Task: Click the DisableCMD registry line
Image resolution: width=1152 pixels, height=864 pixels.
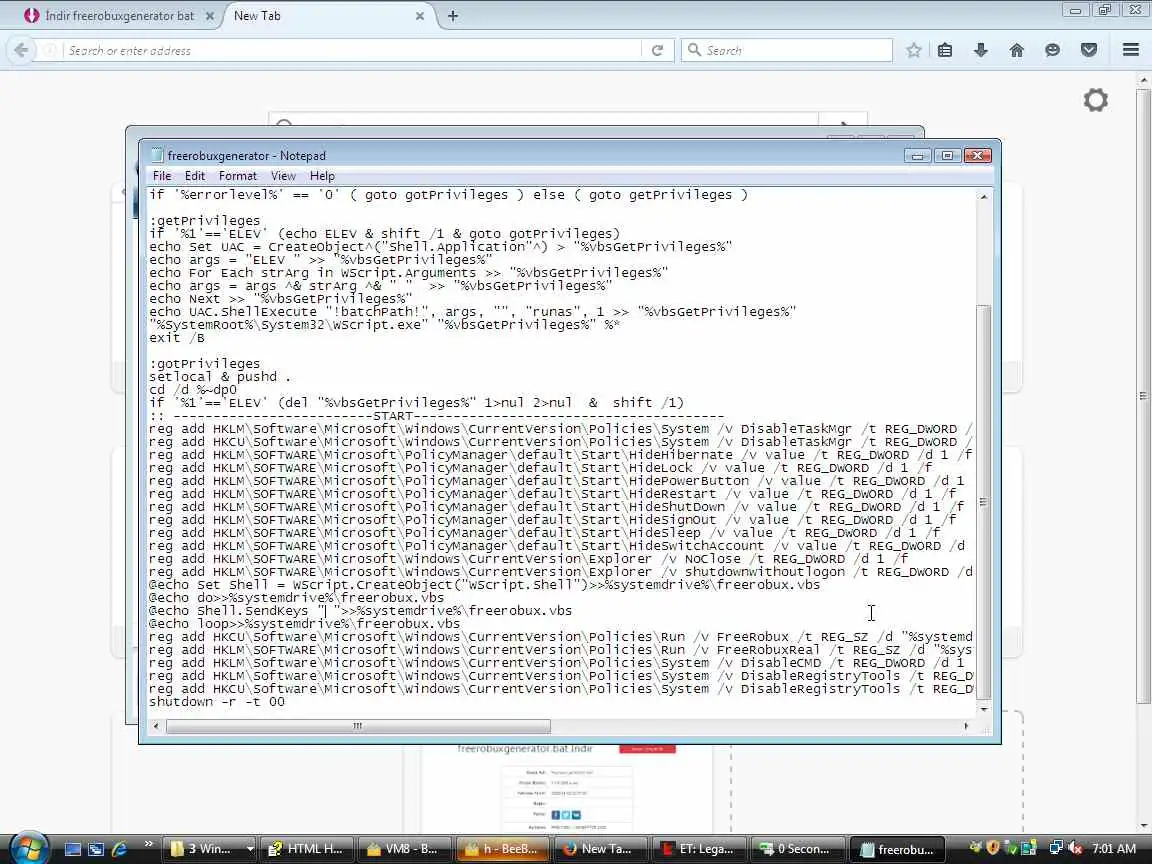Action: pos(556,663)
